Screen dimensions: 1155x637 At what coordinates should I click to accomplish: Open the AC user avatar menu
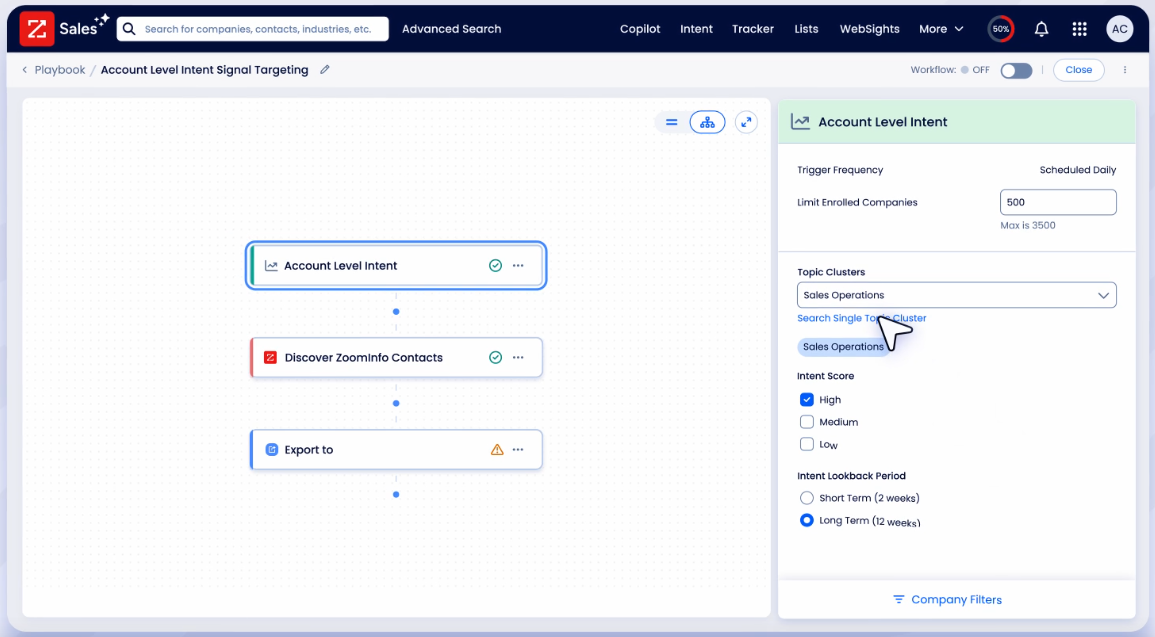pos(1119,29)
